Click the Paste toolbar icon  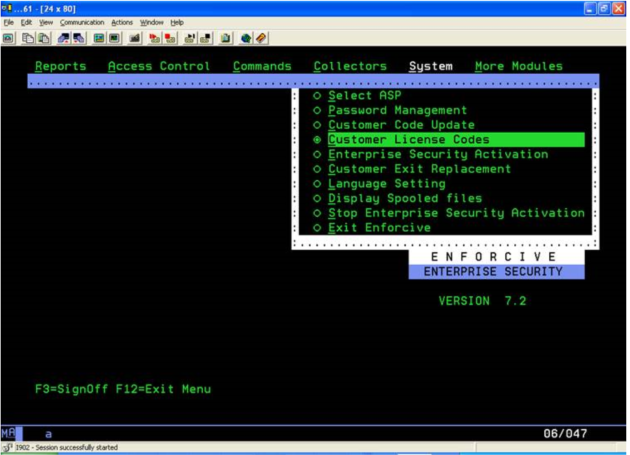44,38
